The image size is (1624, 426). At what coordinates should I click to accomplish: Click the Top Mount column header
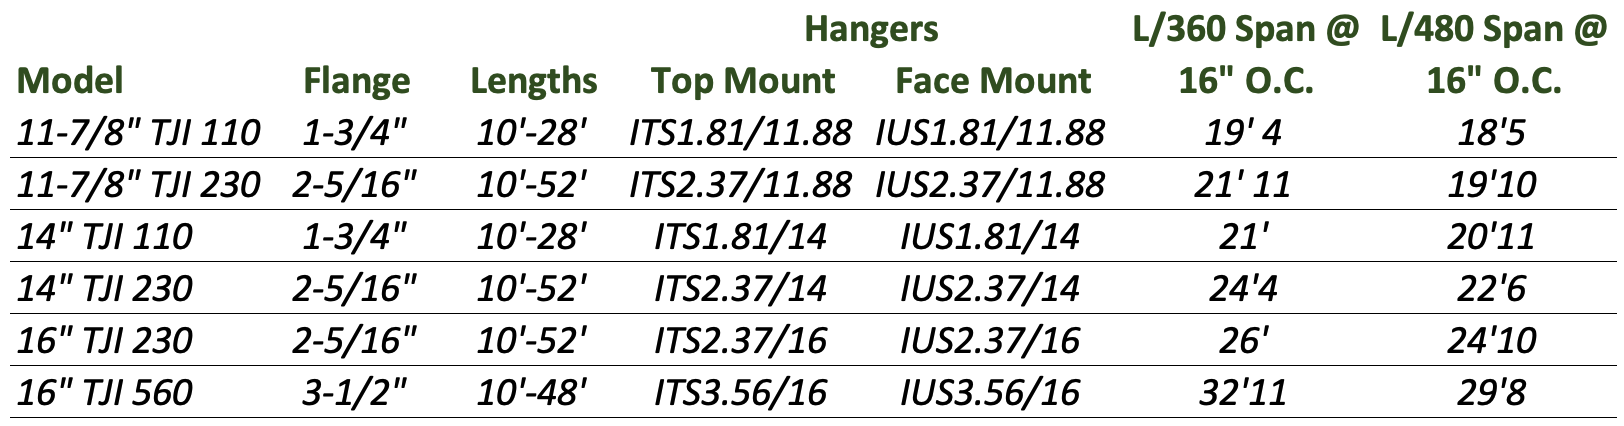(x=743, y=81)
